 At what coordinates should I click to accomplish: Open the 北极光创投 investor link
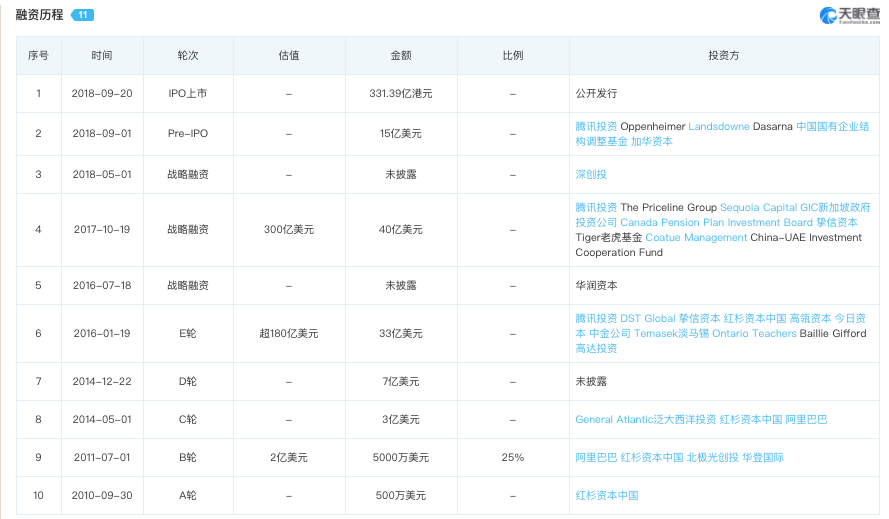pyautogui.click(x=713, y=457)
